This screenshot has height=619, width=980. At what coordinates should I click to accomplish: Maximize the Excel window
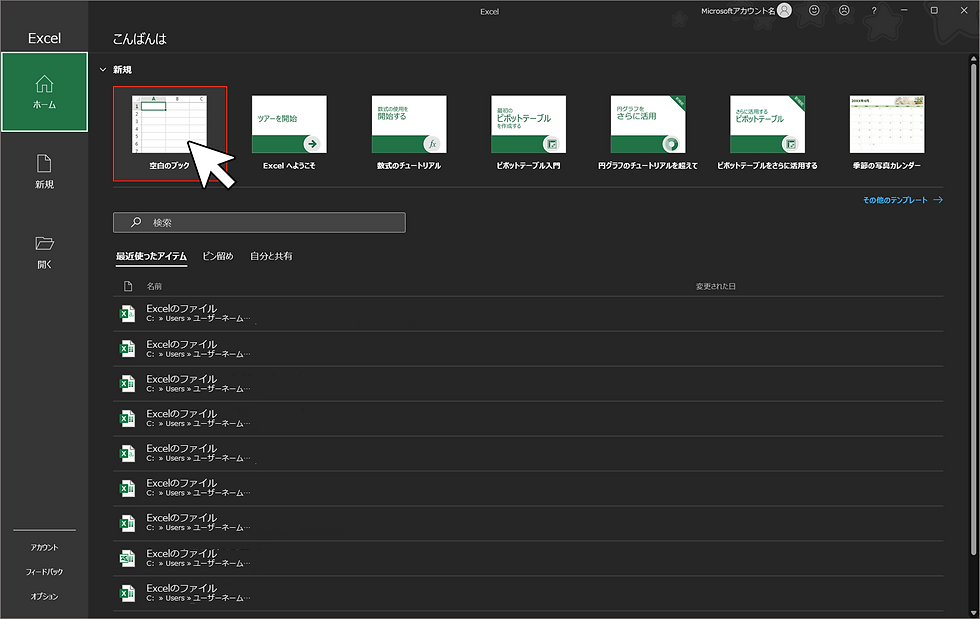(x=934, y=11)
